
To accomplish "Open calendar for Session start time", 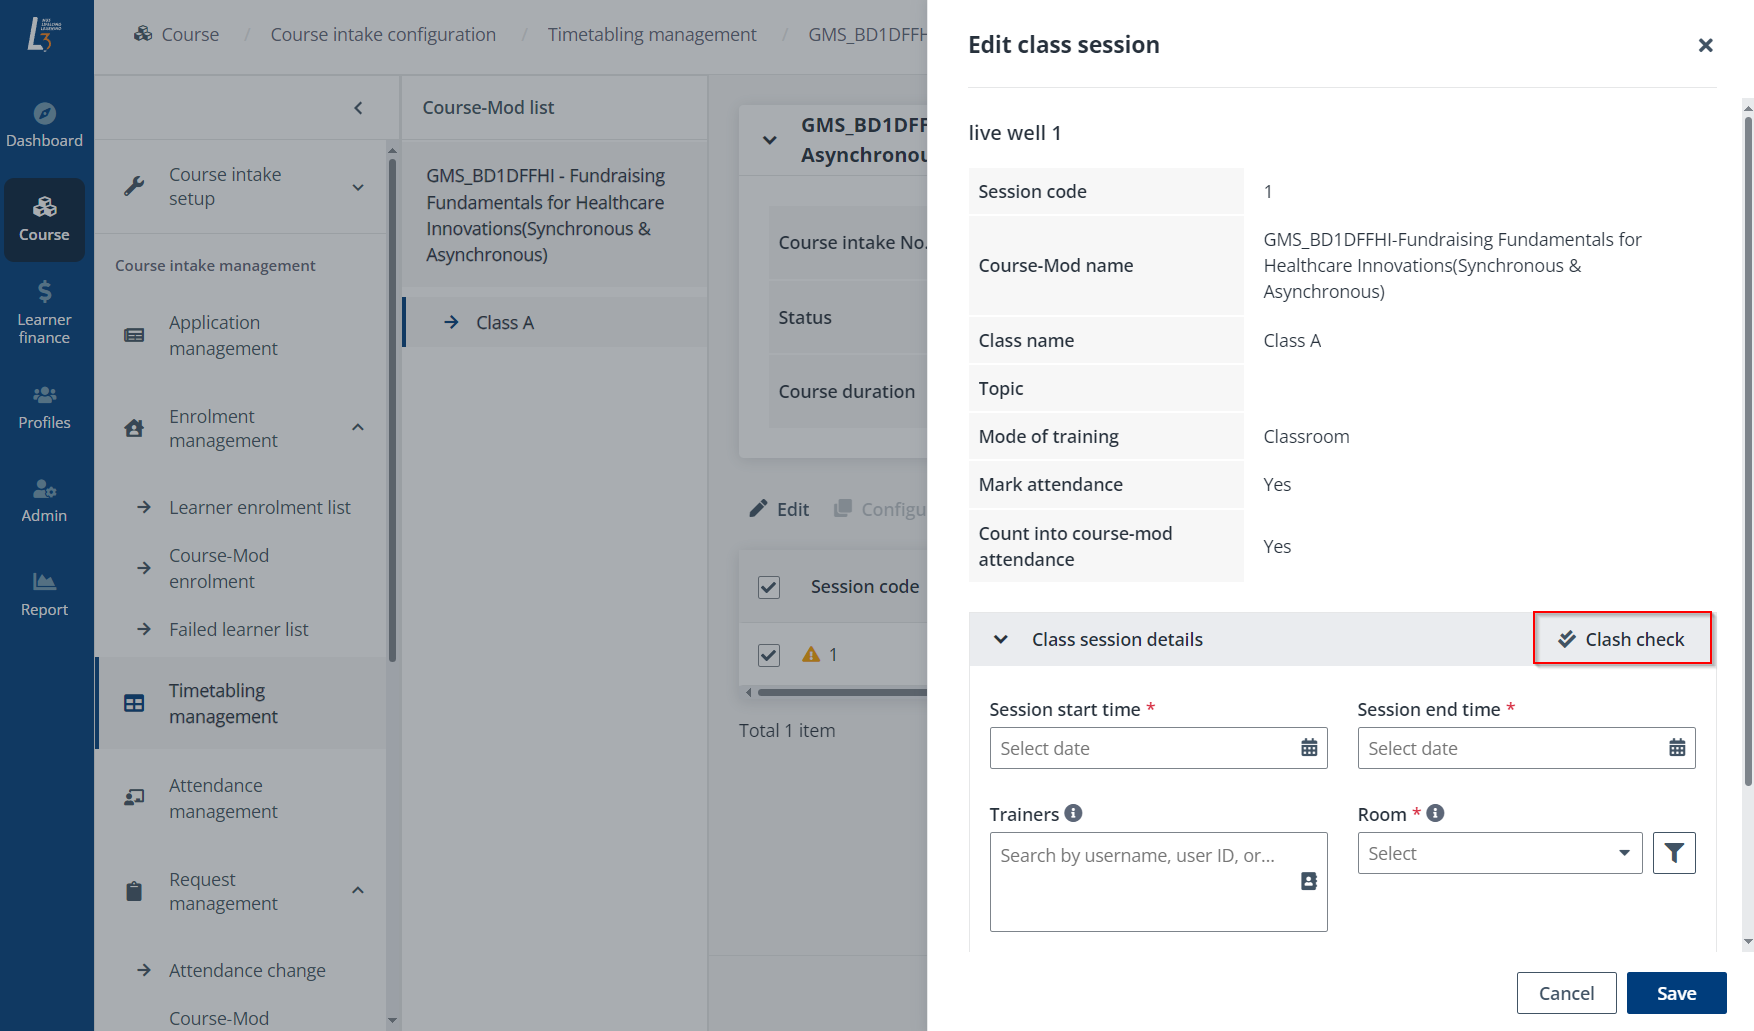I will pos(1309,748).
